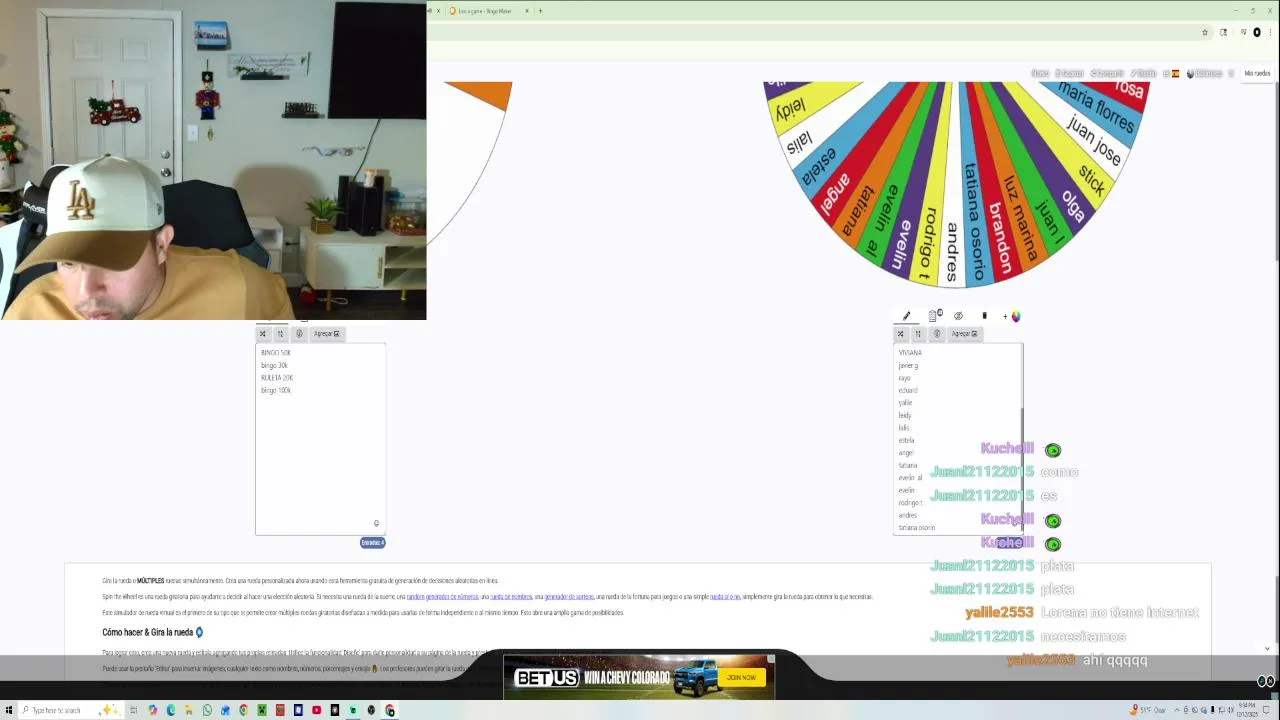The image size is (1280, 720).
Task: Click the 'bingo 100k' entry in prizes list
Action: tap(276, 390)
